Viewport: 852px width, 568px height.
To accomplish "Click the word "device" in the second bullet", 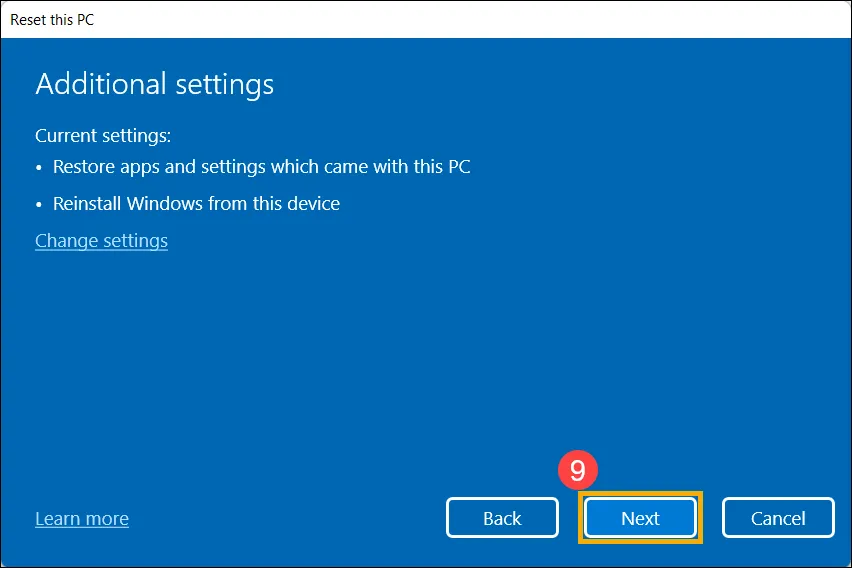I will pos(313,204).
